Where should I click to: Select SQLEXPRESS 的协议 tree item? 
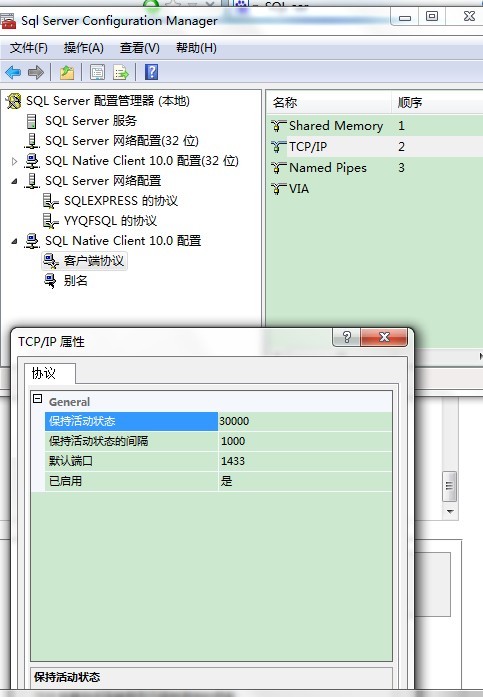point(120,201)
